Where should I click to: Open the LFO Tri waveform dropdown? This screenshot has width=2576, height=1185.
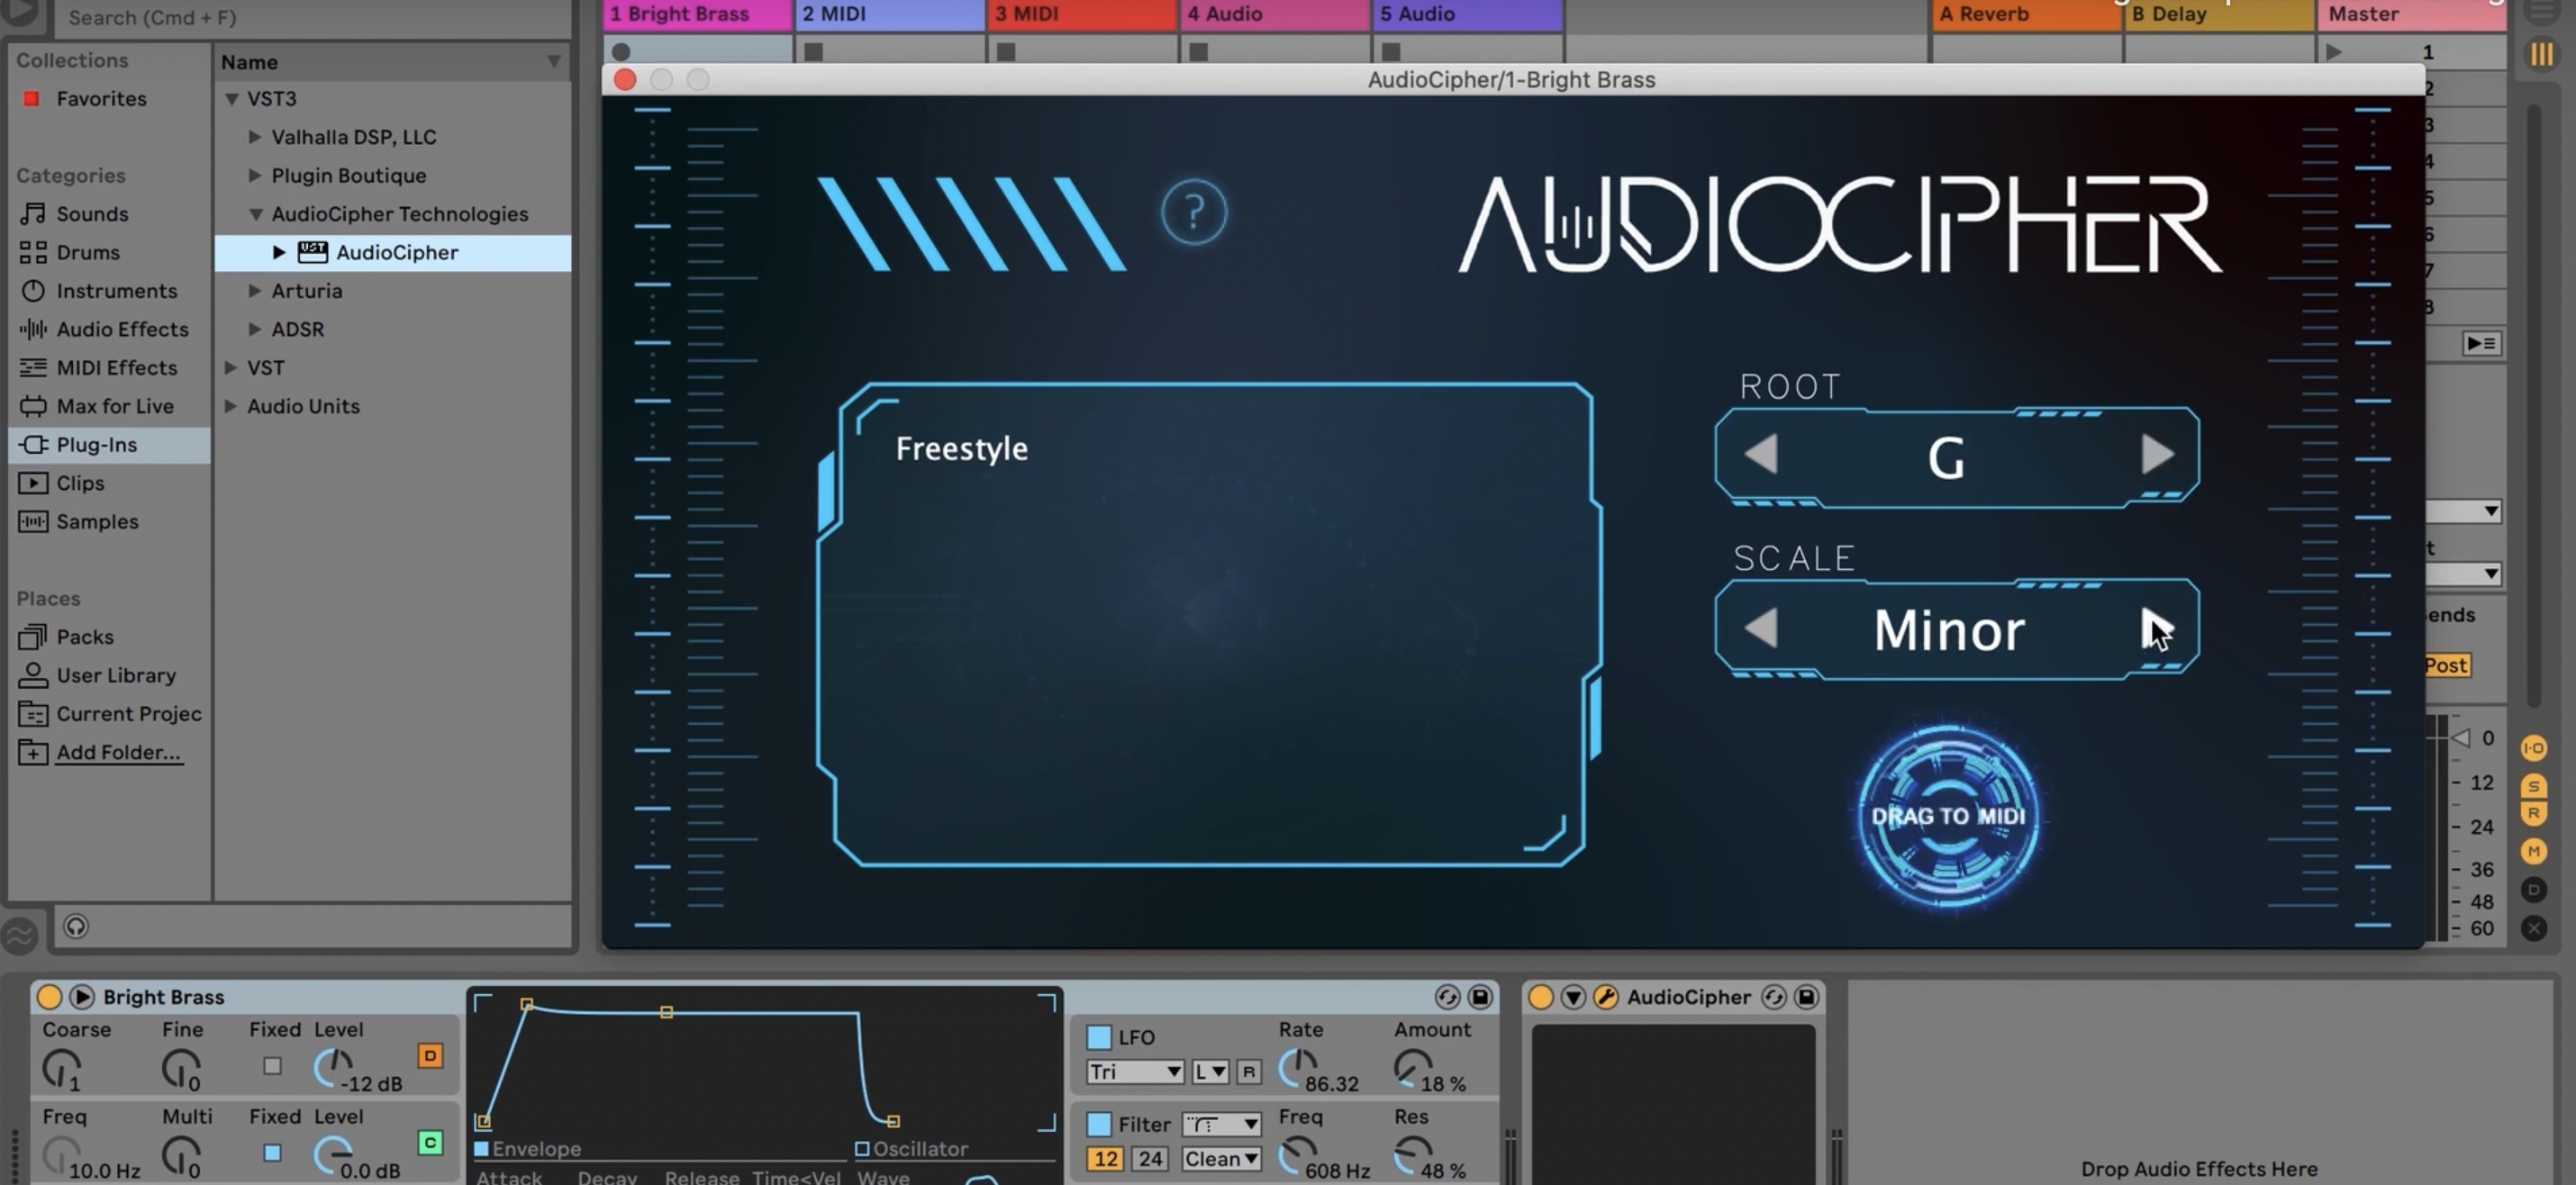click(x=1135, y=1072)
